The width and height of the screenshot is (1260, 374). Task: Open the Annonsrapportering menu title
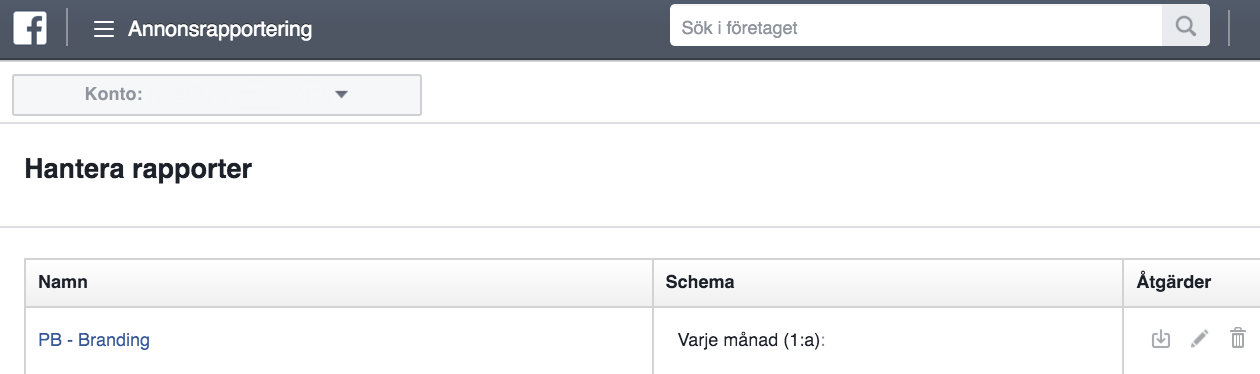point(220,29)
